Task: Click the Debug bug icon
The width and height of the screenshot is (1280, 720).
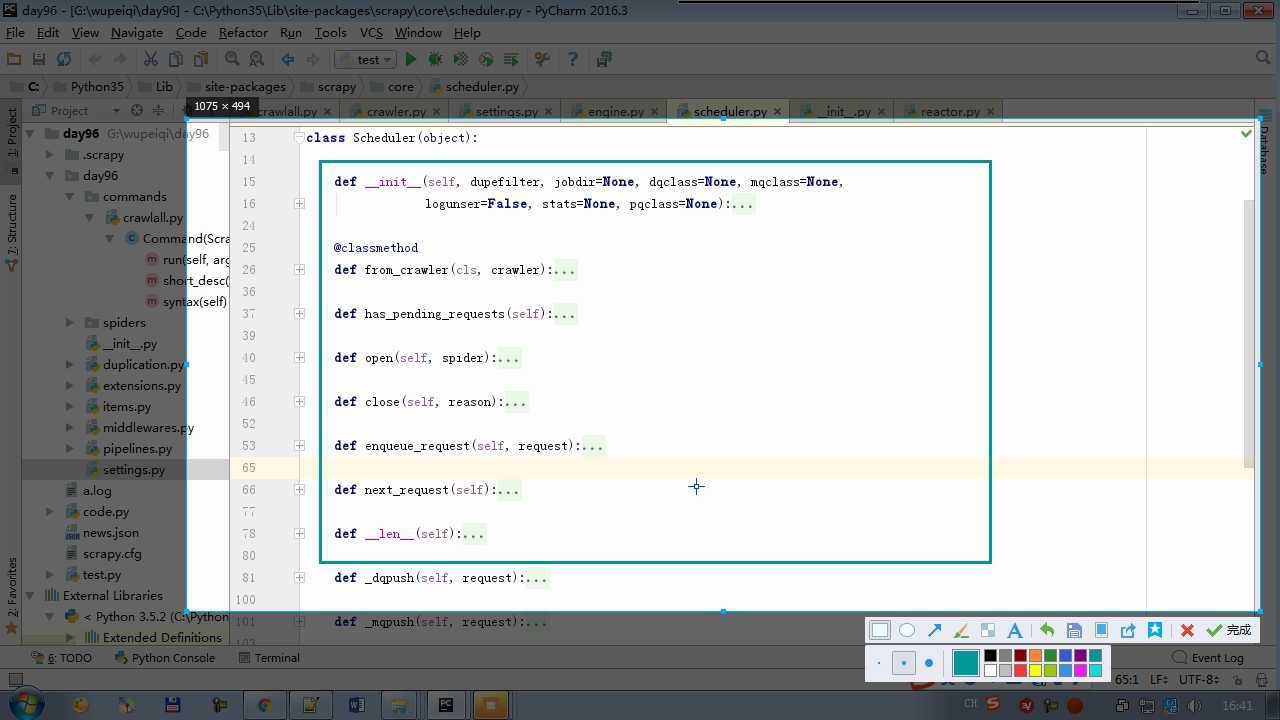Action: [x=435, y=60]
